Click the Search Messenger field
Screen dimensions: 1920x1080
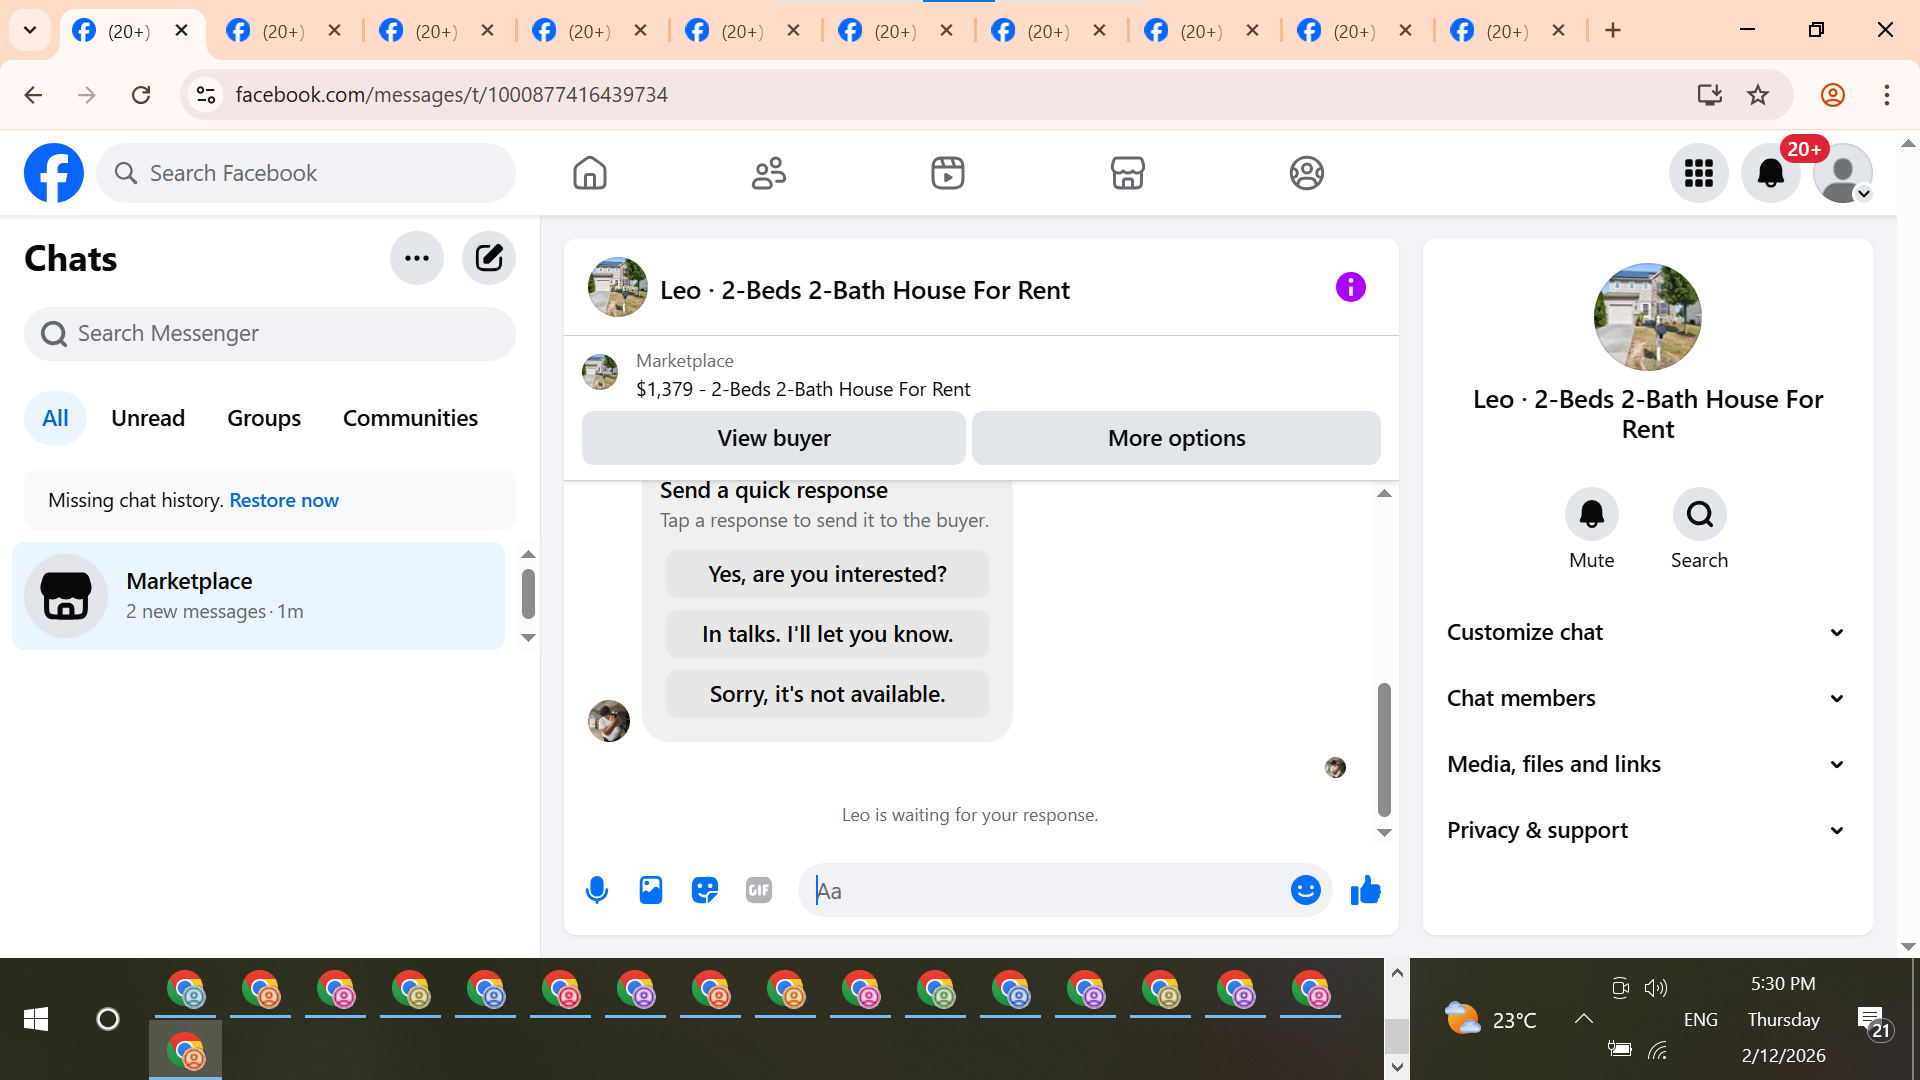tap(270, 334)
